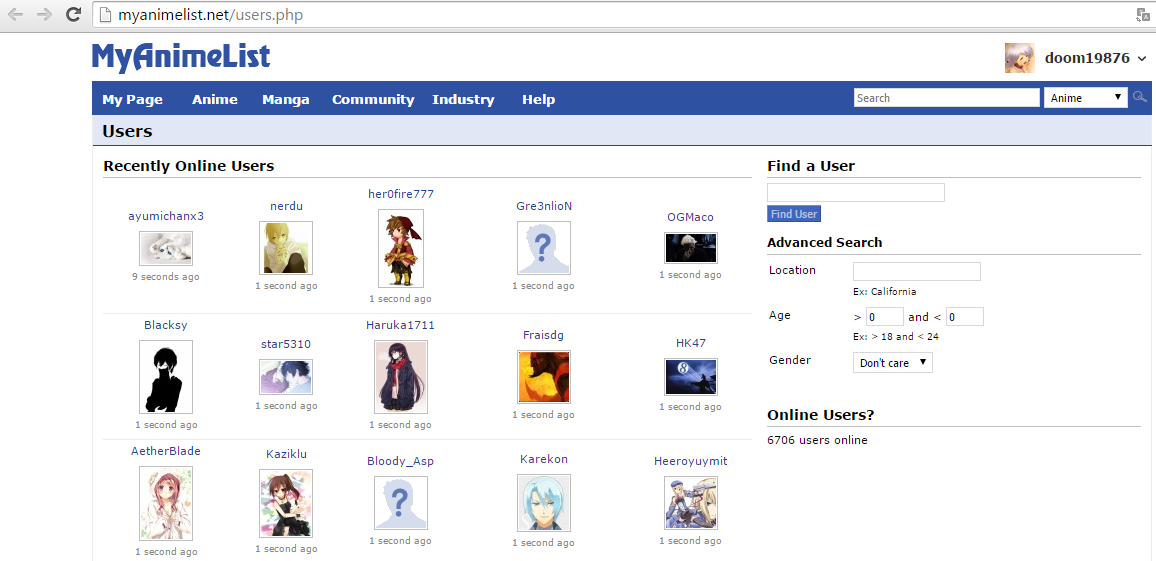Click the '6706 users online' text
The height and width of the screenshot is (561, 1156).
tap(817, 440)
